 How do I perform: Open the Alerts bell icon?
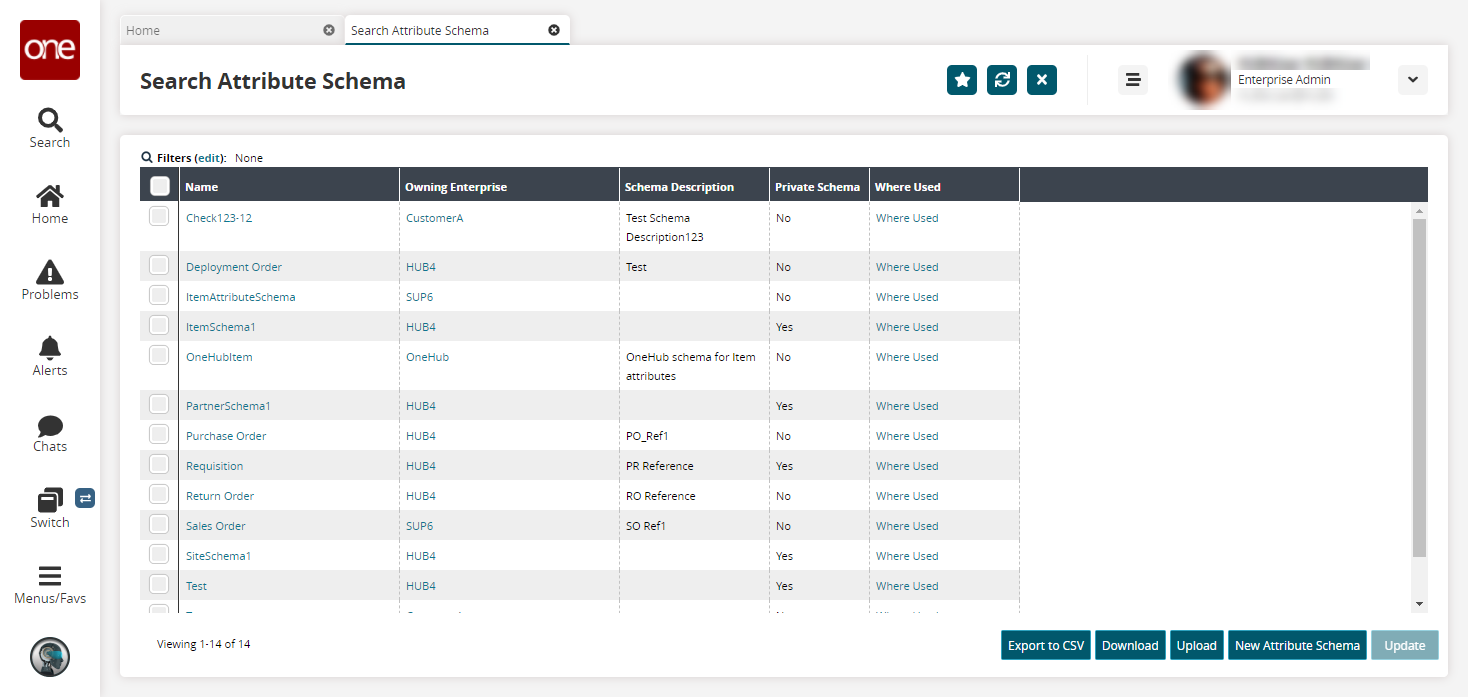[x=49, y=347]
